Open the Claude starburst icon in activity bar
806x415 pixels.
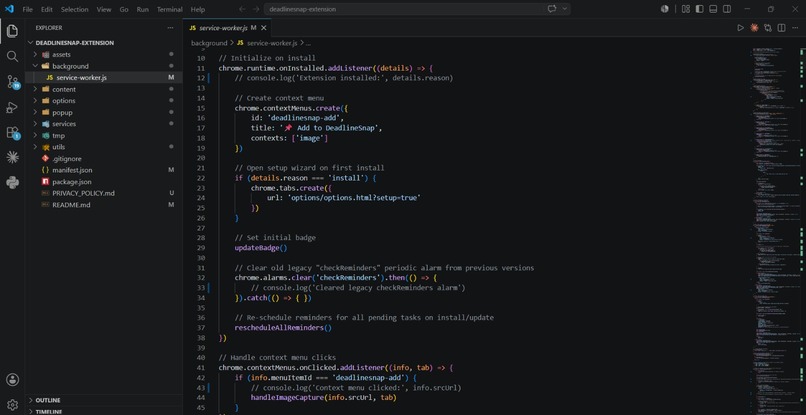coord(12,157)
